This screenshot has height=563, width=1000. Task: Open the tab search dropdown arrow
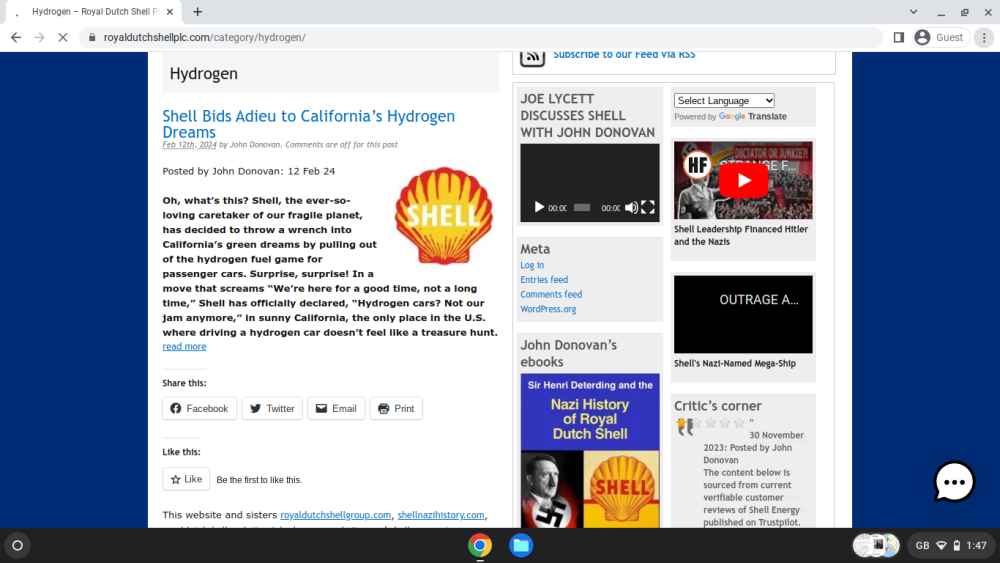pos(913,11)
